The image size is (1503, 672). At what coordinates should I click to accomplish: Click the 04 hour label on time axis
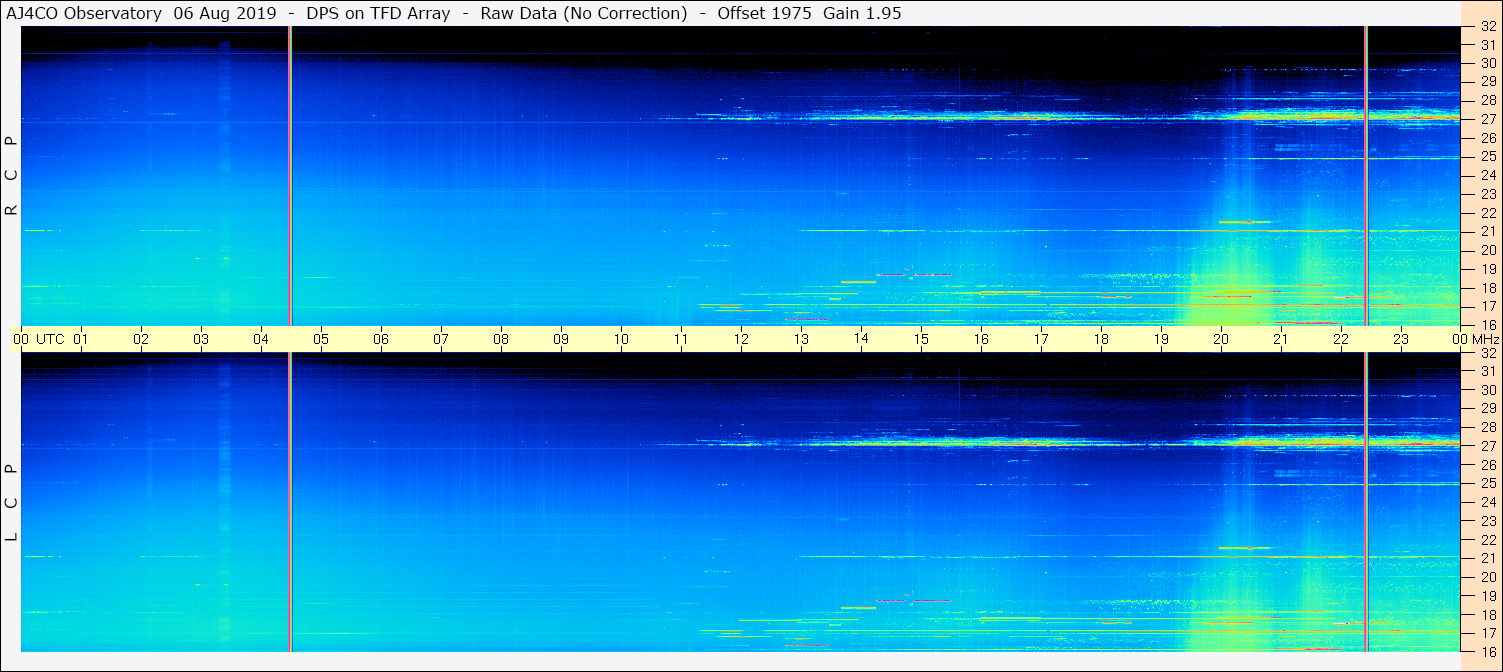pyautogui.click(x=261, y=339)
